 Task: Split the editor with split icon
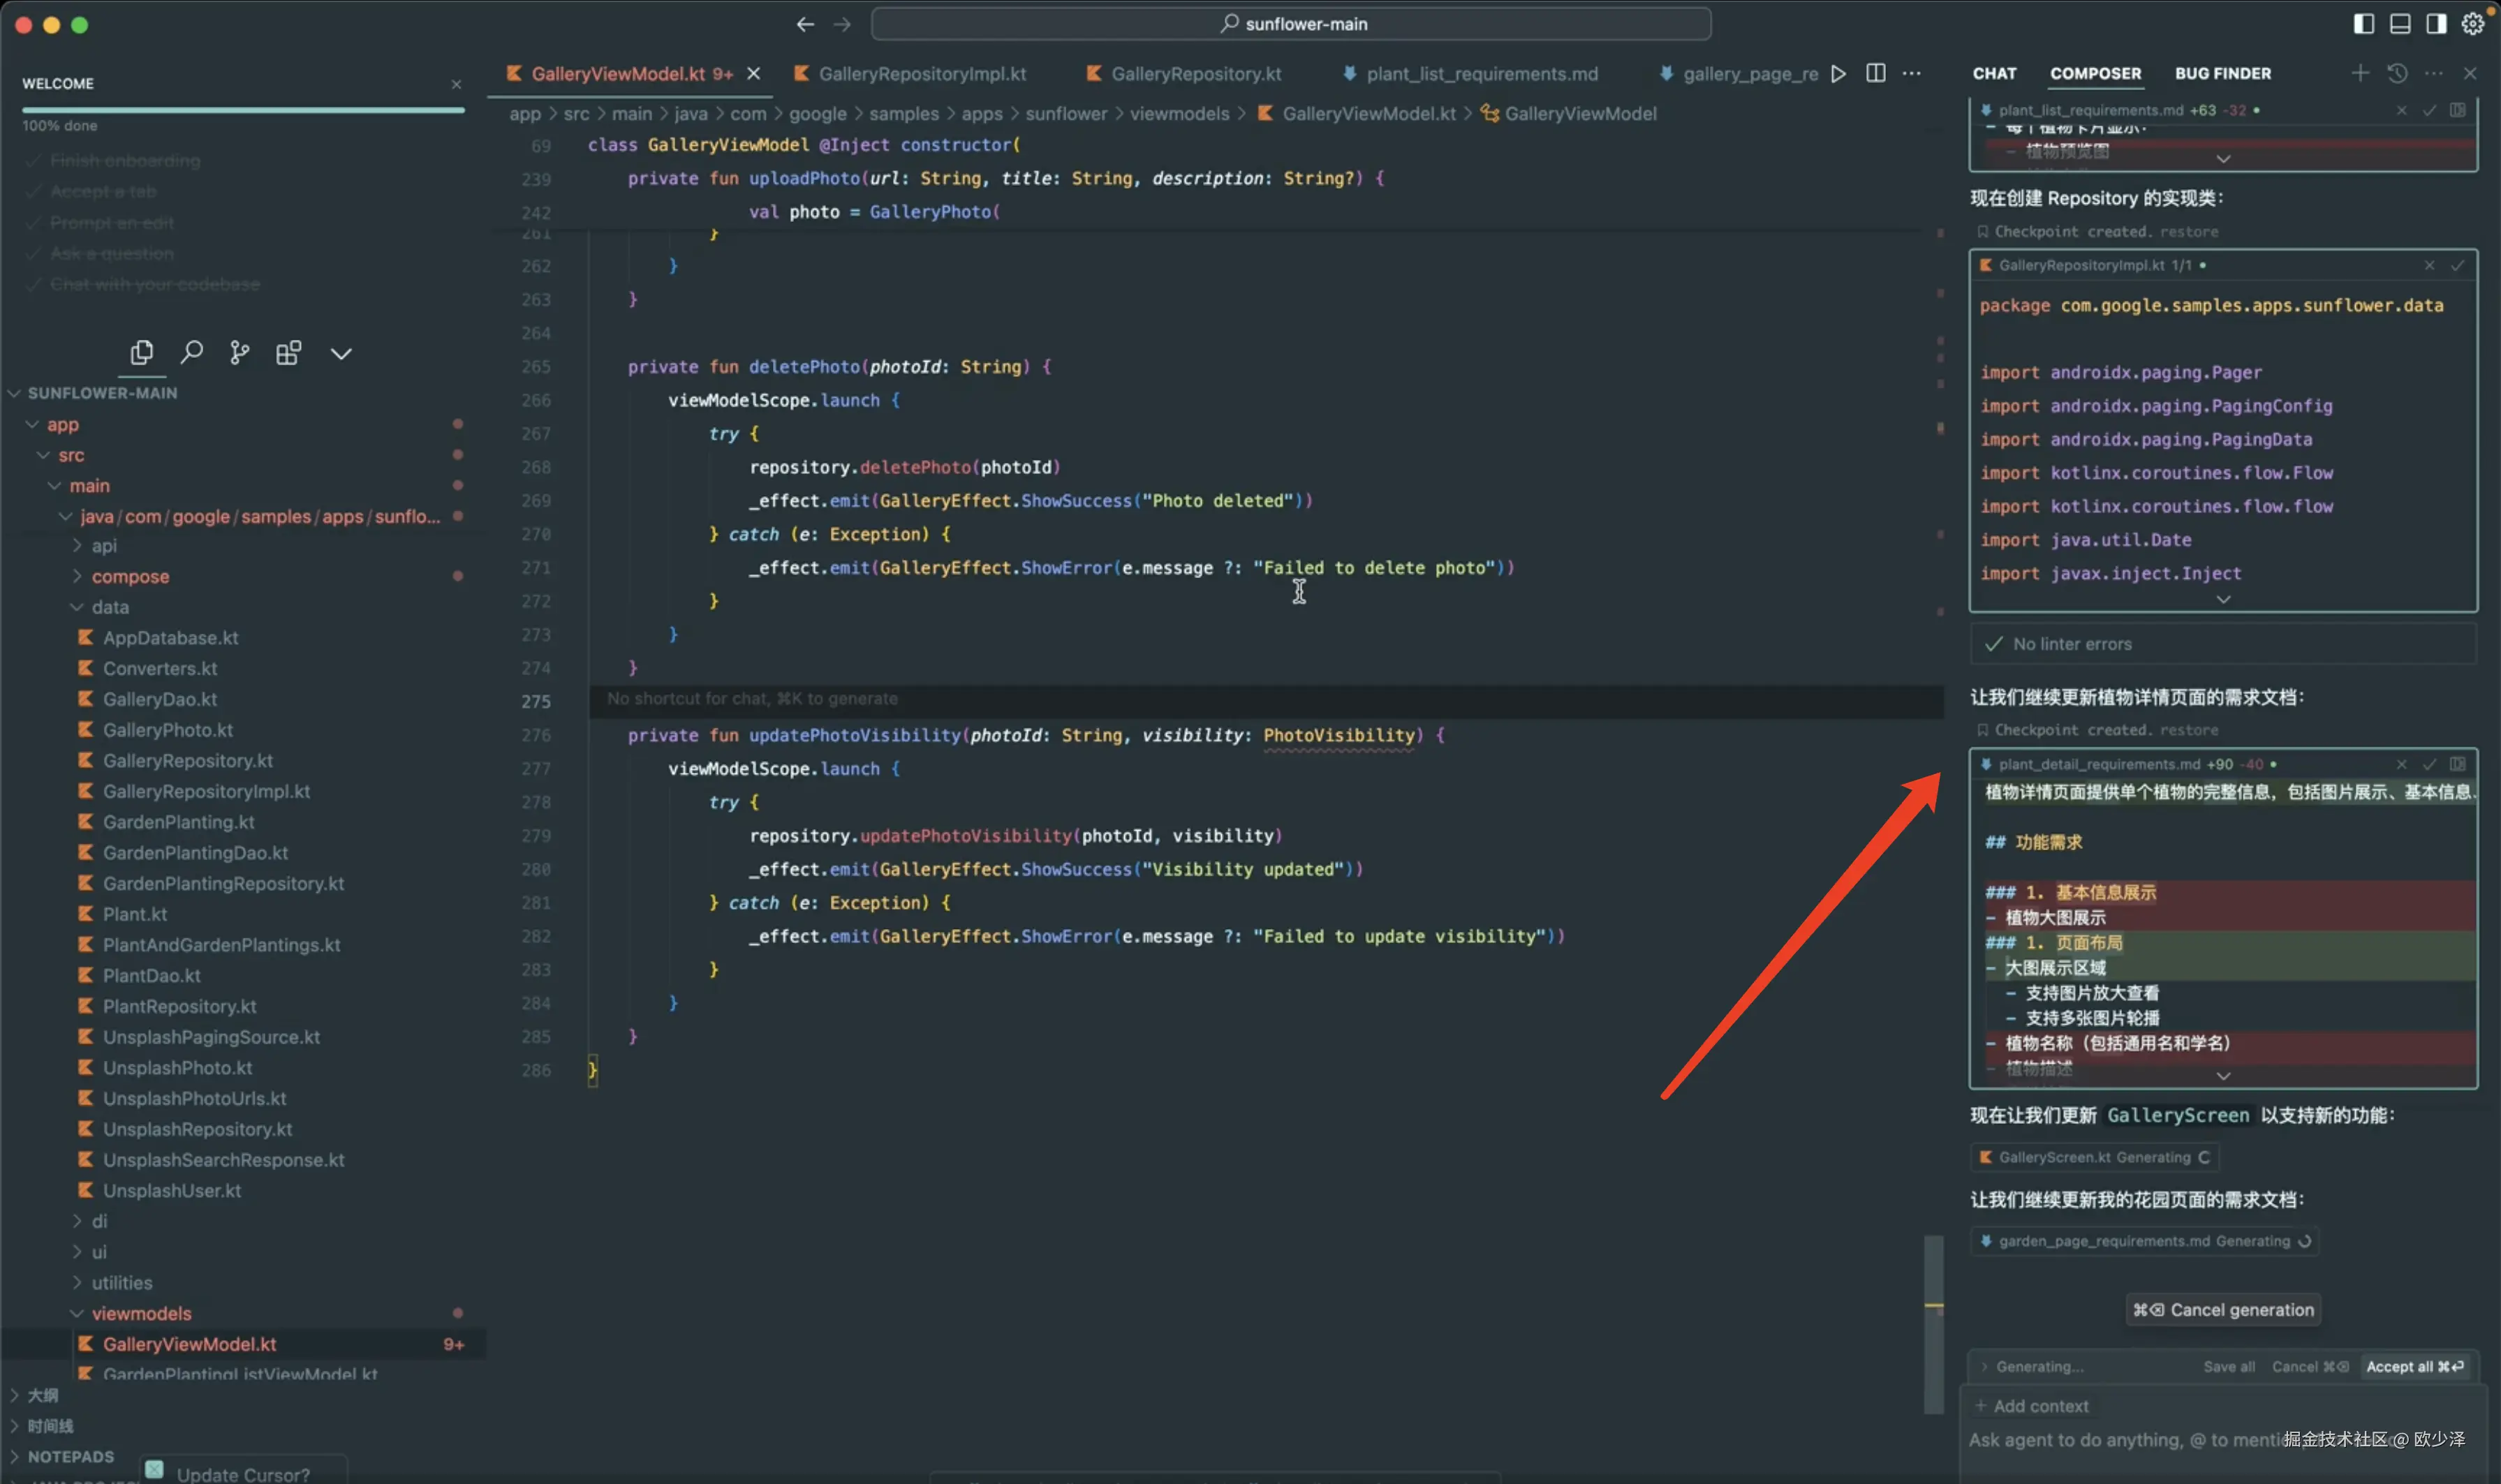point(1876,74)
